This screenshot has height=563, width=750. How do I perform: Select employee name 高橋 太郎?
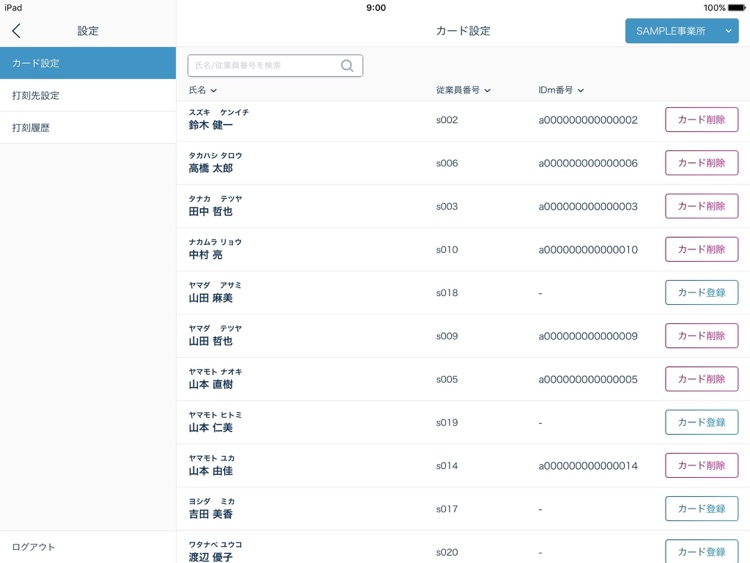pyautogui.click(x=210, y=168)
